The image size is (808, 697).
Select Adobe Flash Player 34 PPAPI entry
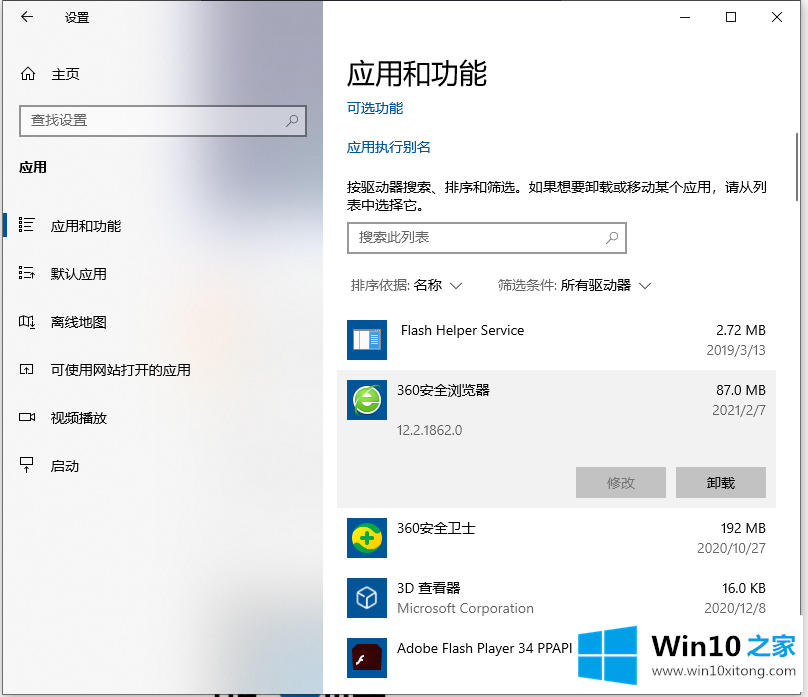(x=484, y=648)
